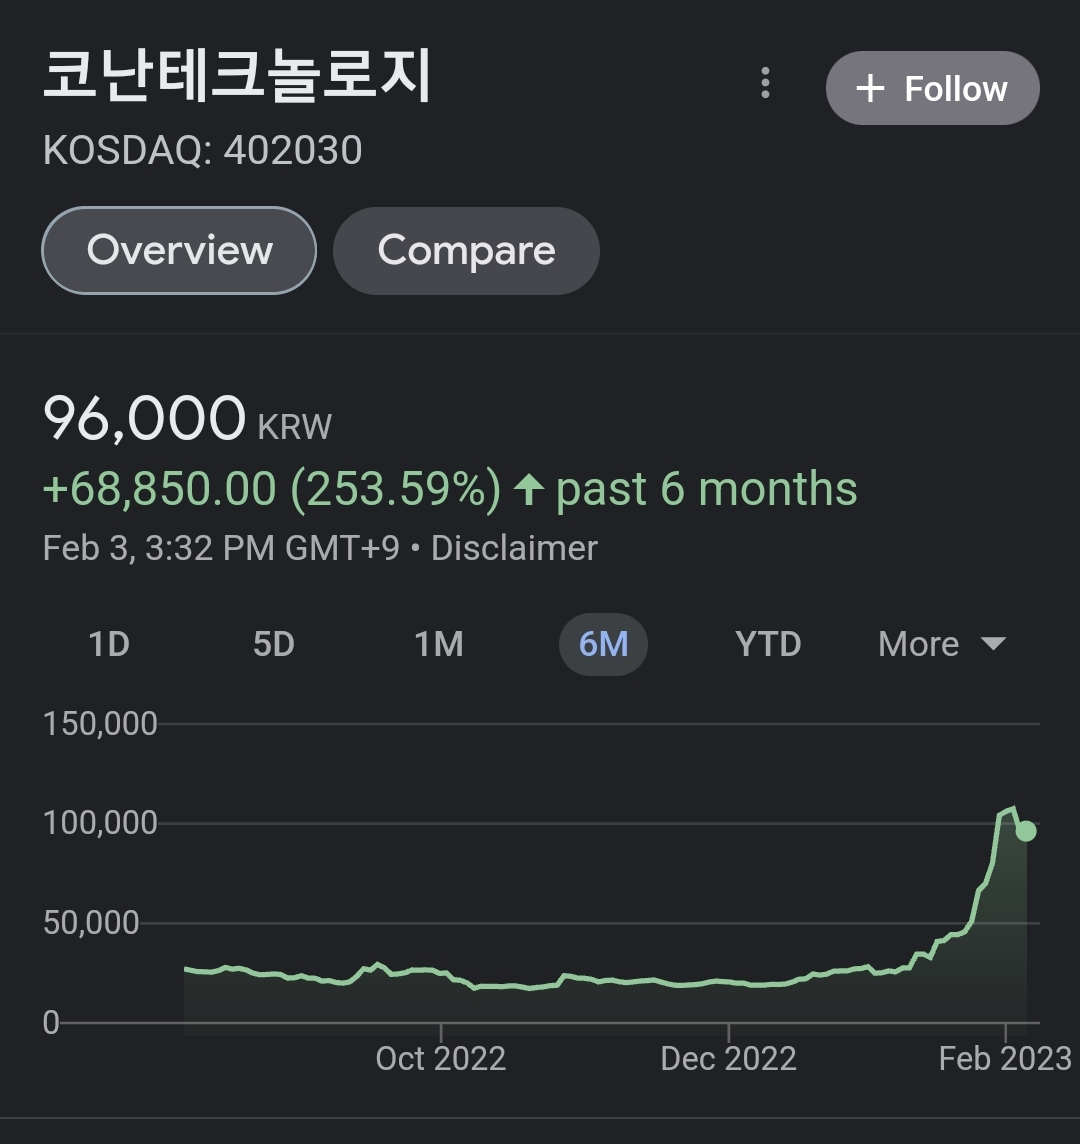Click the 150,000 y-axis label
The image size is (1080, 1144).
coord(101,724)
